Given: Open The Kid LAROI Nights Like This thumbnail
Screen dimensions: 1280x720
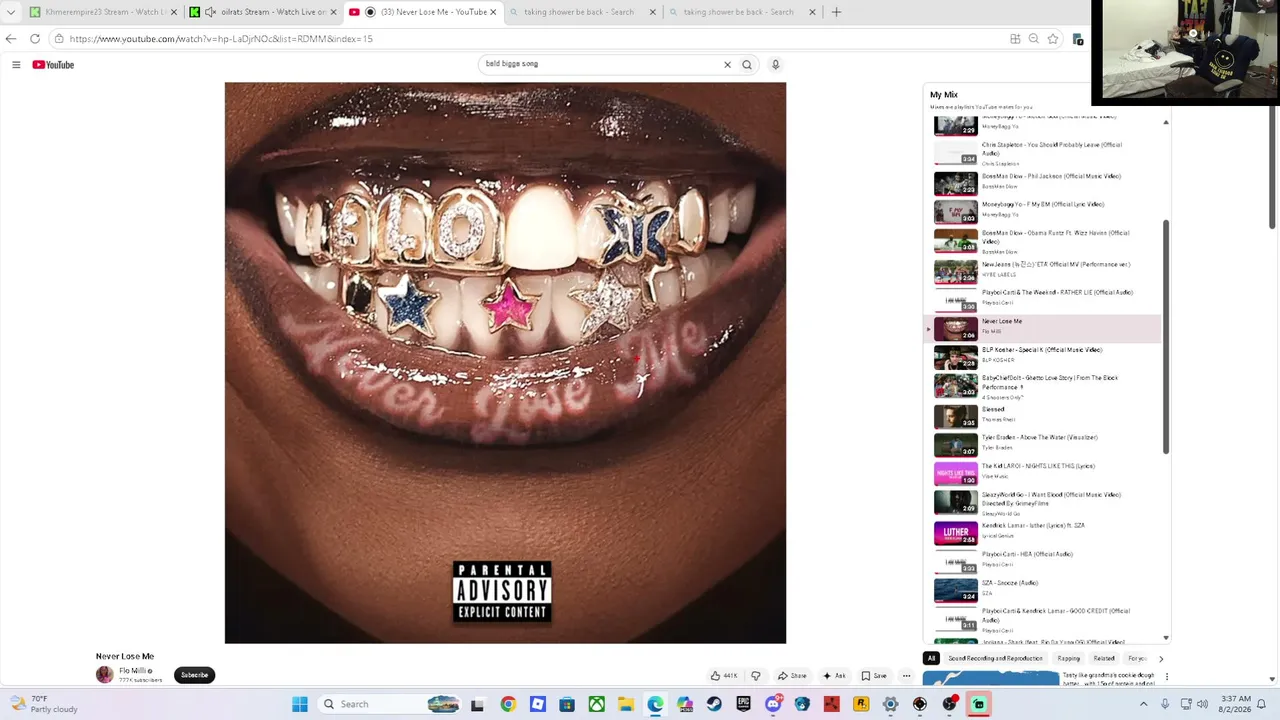Looking at the screenshot, I should tap(955, 473).
